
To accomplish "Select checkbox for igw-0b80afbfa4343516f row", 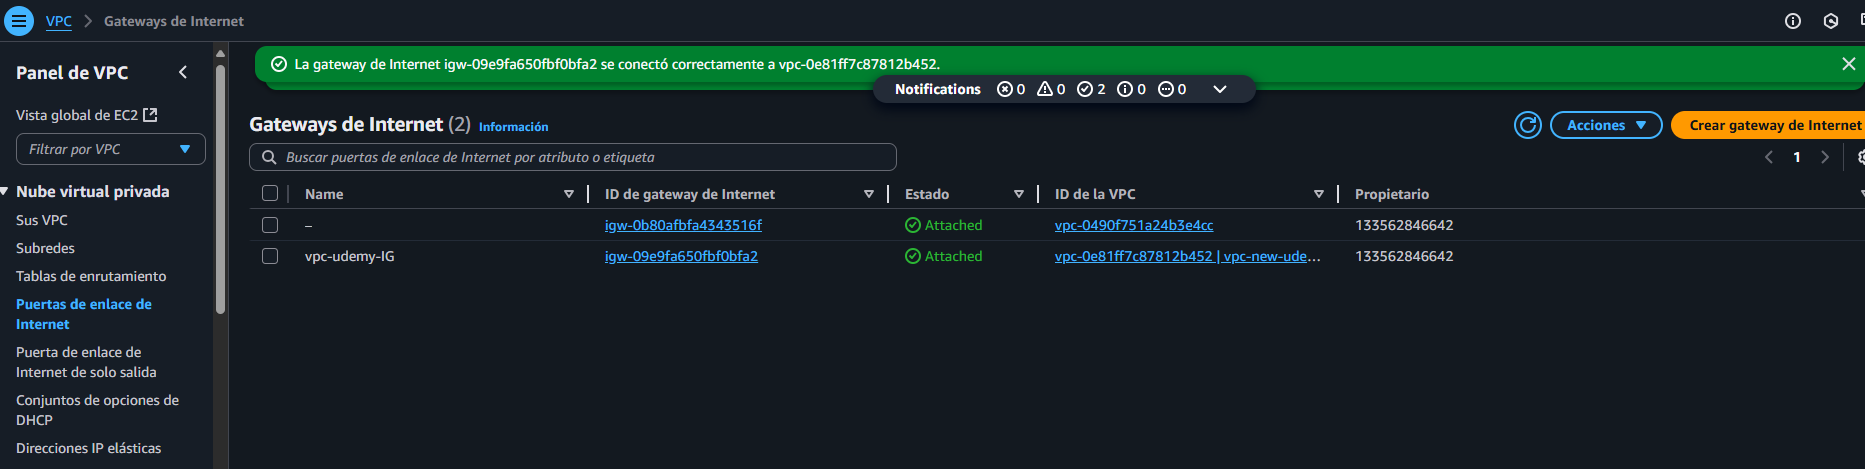I will [x=270, y=225].
